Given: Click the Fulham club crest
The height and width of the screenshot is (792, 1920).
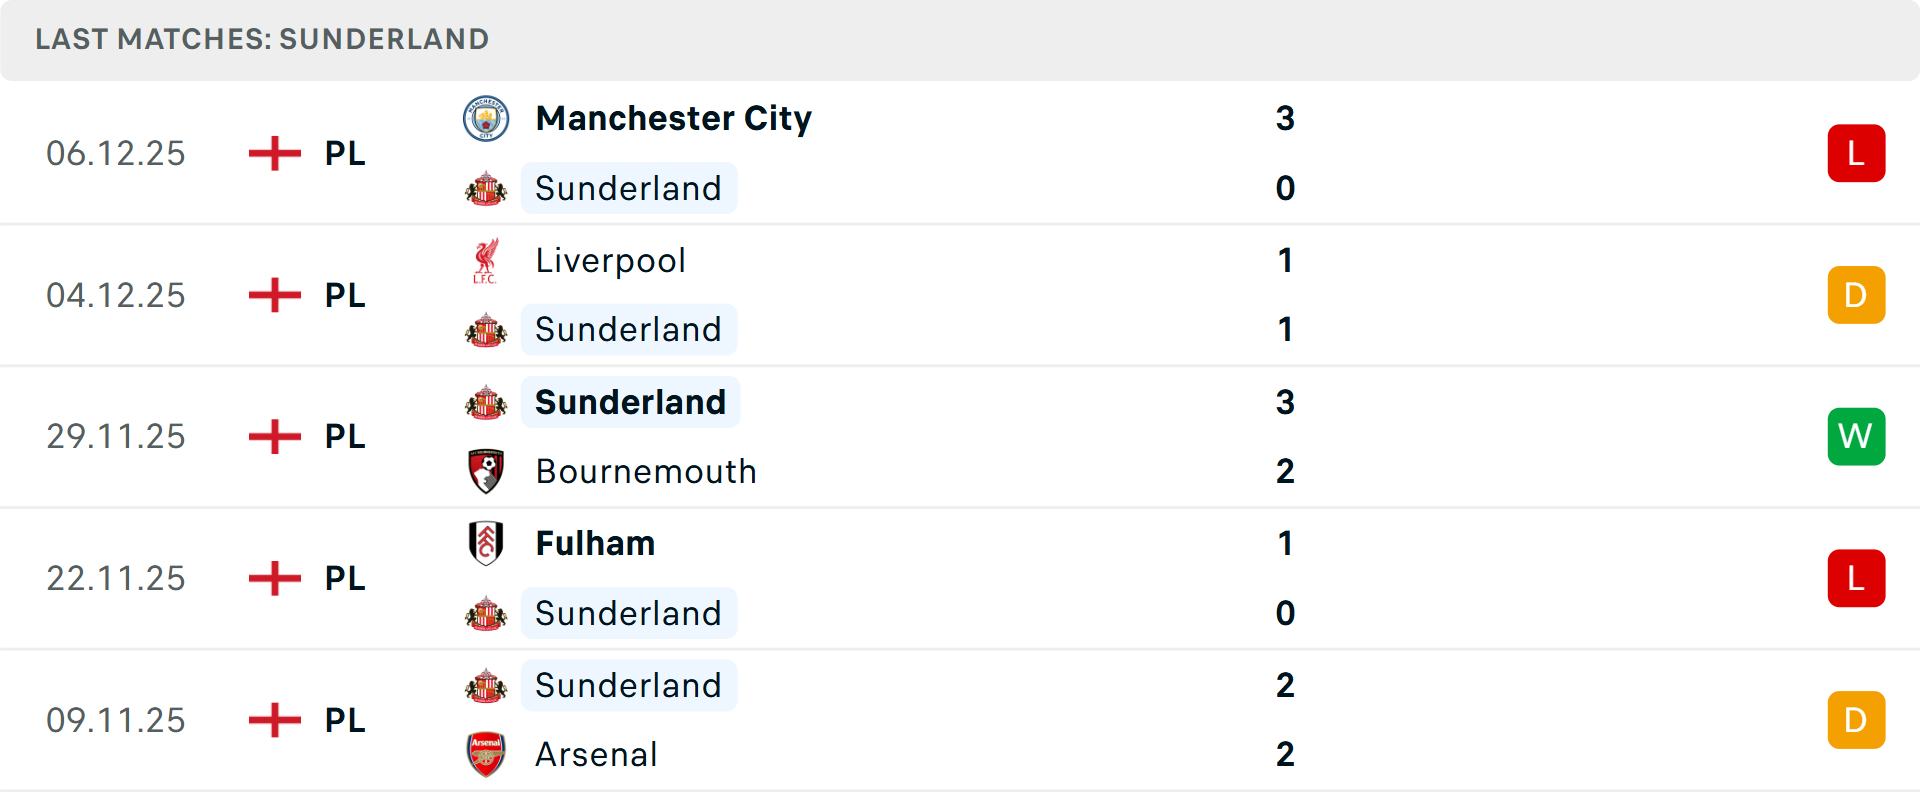Looking at the screenshot, I should pos(486,543).
